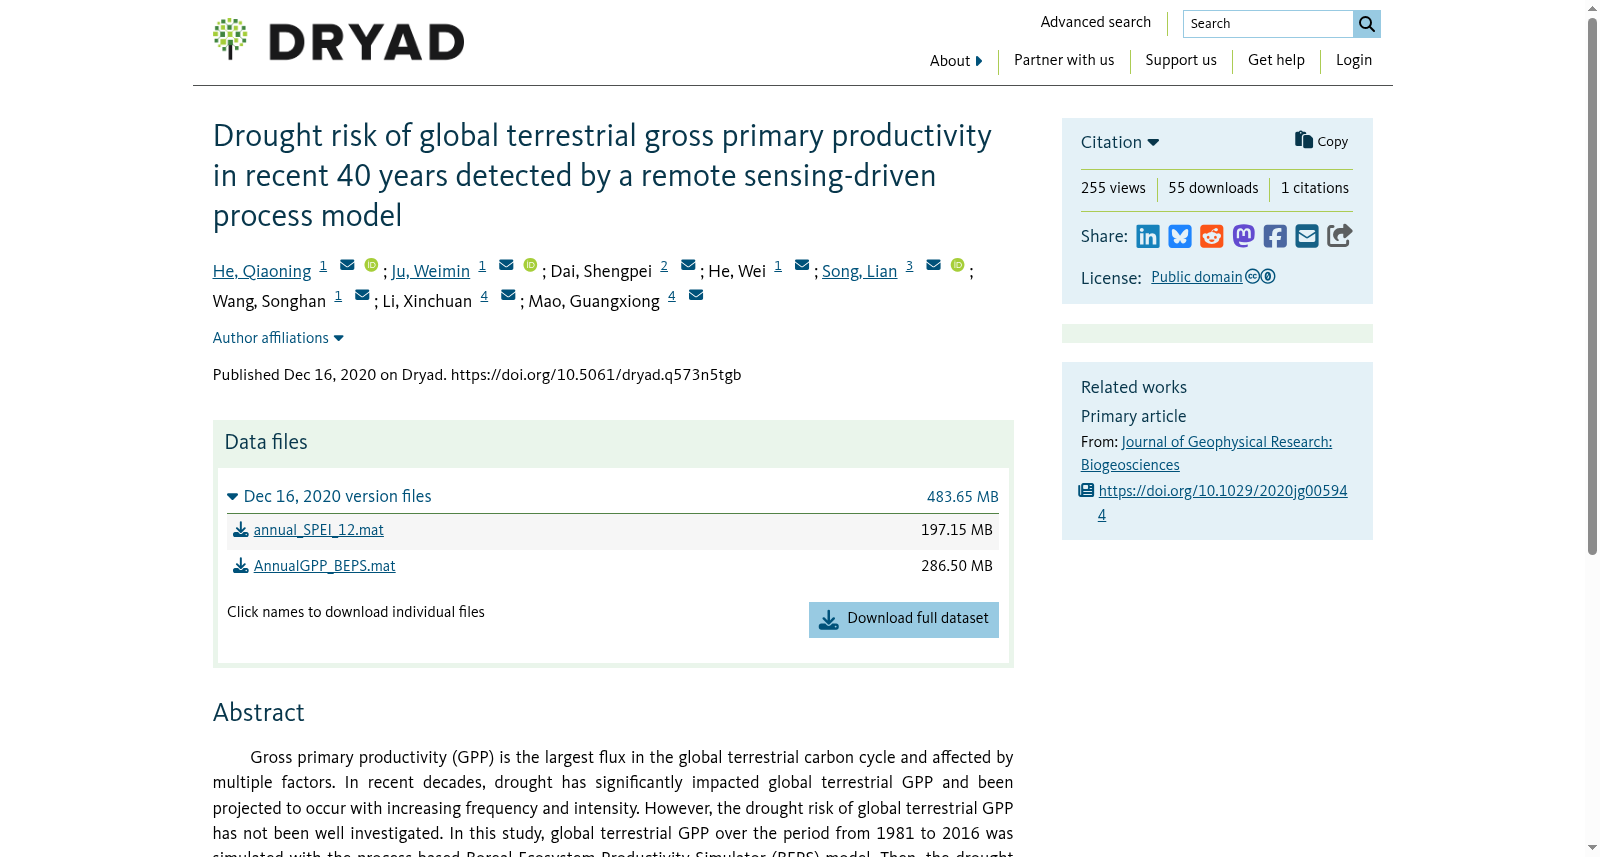Open He, Qiaoning author link
Screen dimensions: 1600x857
[262, 271]
